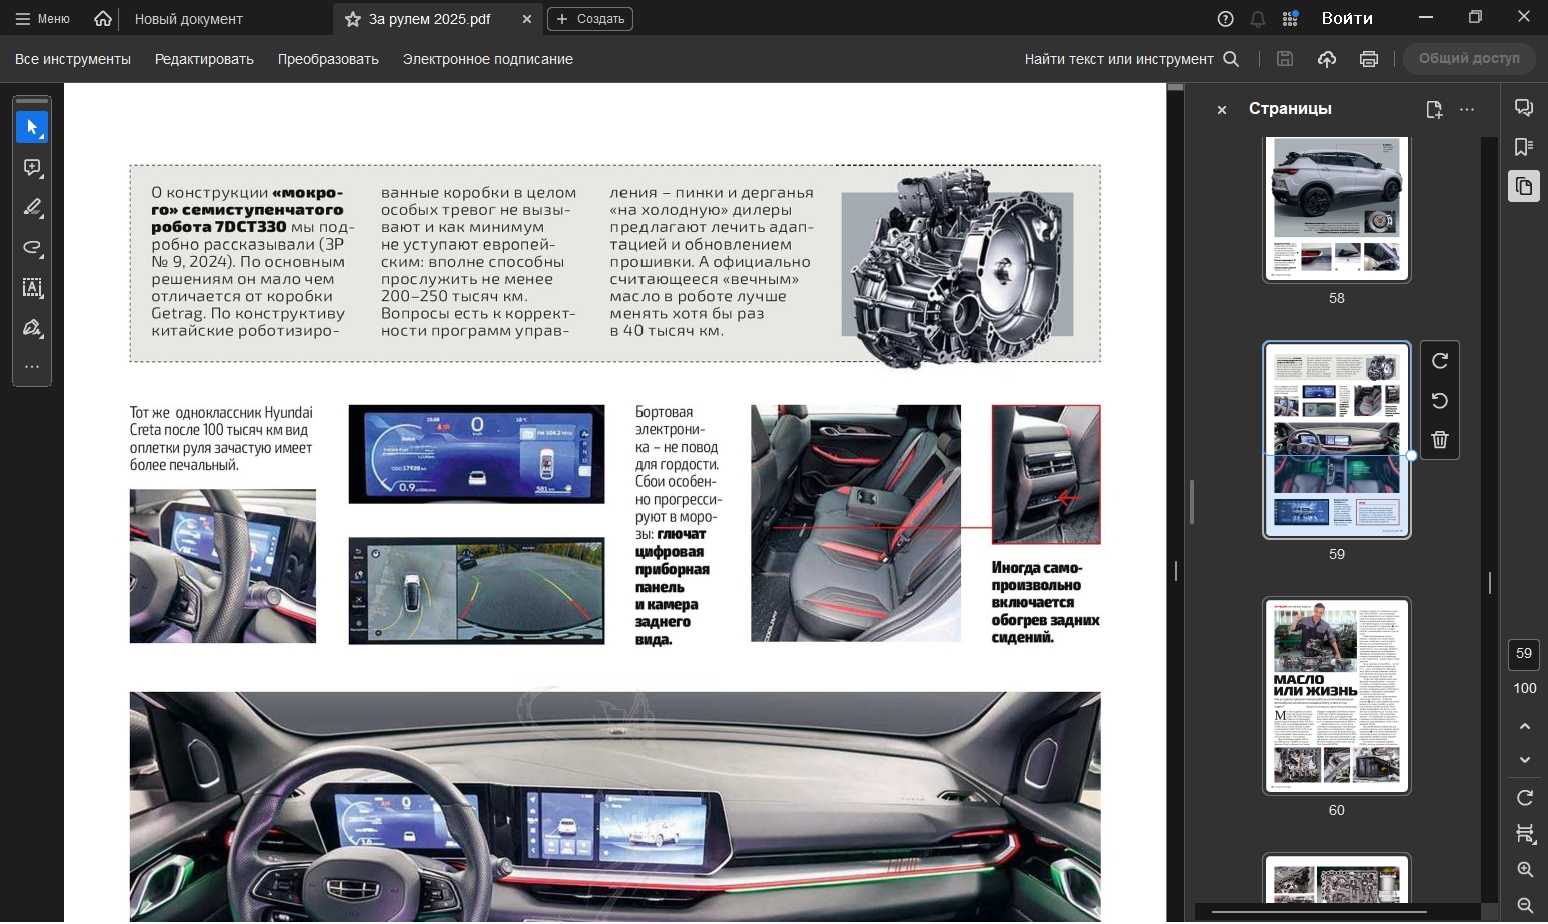Open the notifications bell
This screenshot has height=924, width=1548.
(1258, 19)
